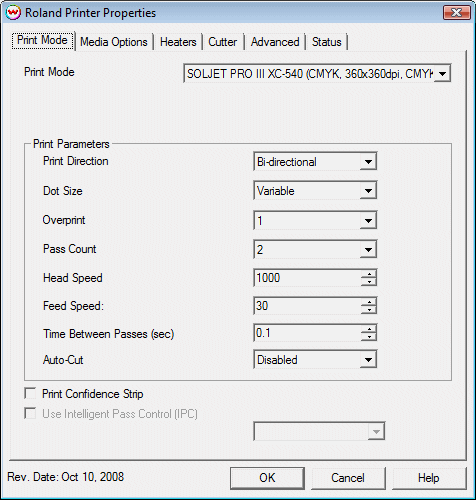The image size is (476, 500).
Task: Decrease Head Speed with down arrow
Action: tap(369, 282)
